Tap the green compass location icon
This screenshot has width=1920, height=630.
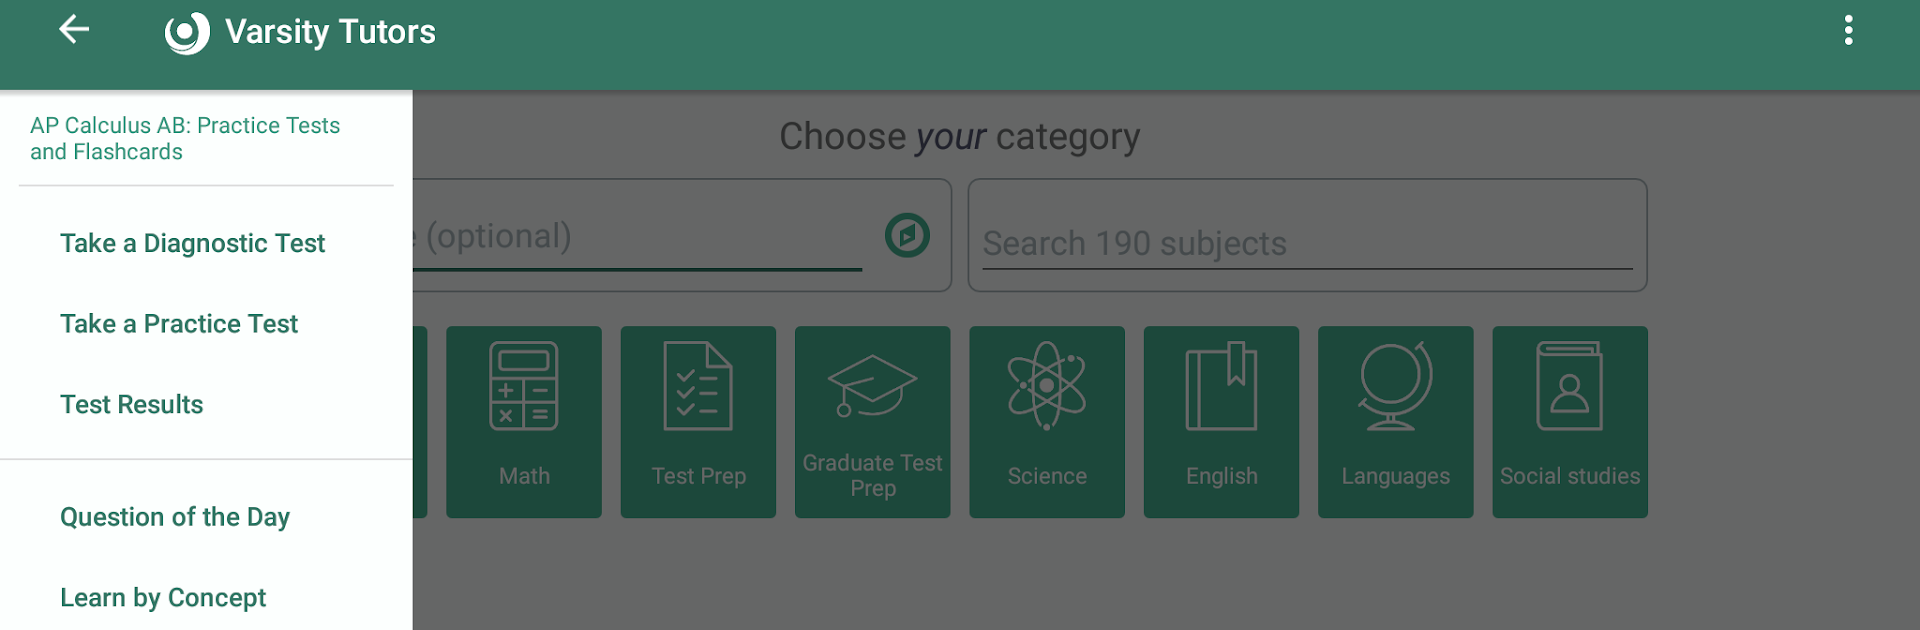907,236
